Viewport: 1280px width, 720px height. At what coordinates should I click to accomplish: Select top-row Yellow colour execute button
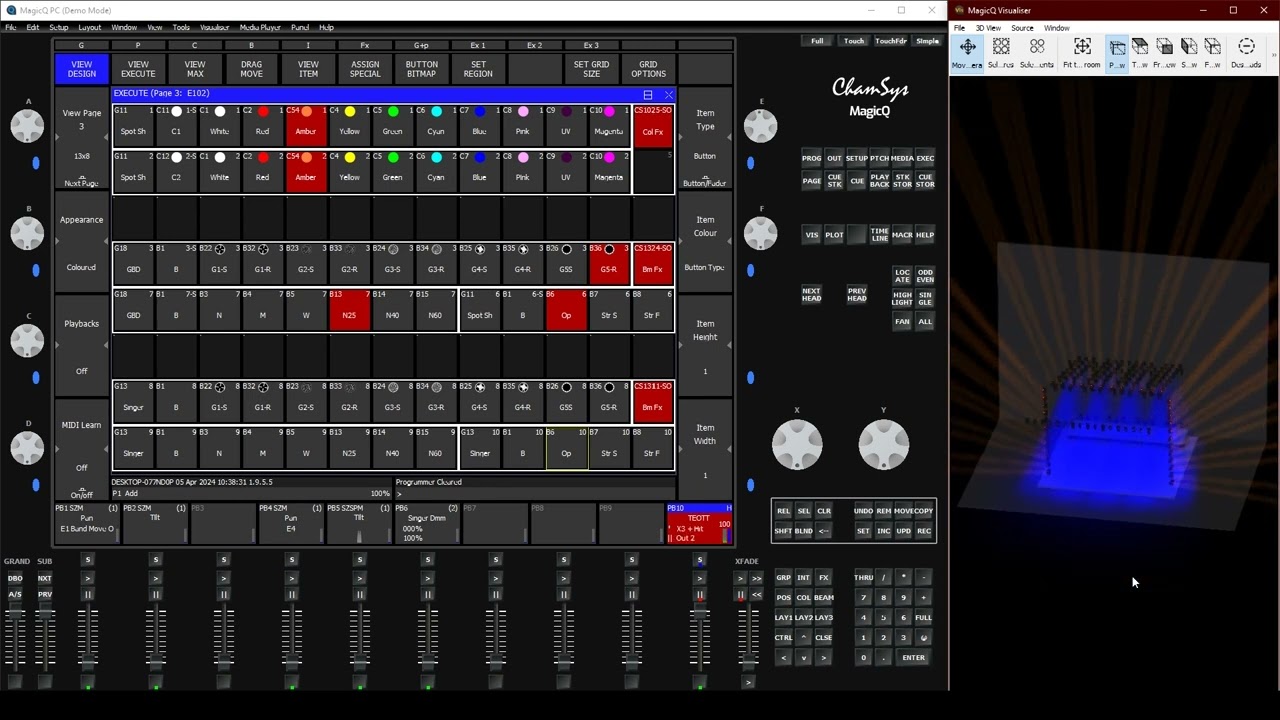[x=349, y=124]
